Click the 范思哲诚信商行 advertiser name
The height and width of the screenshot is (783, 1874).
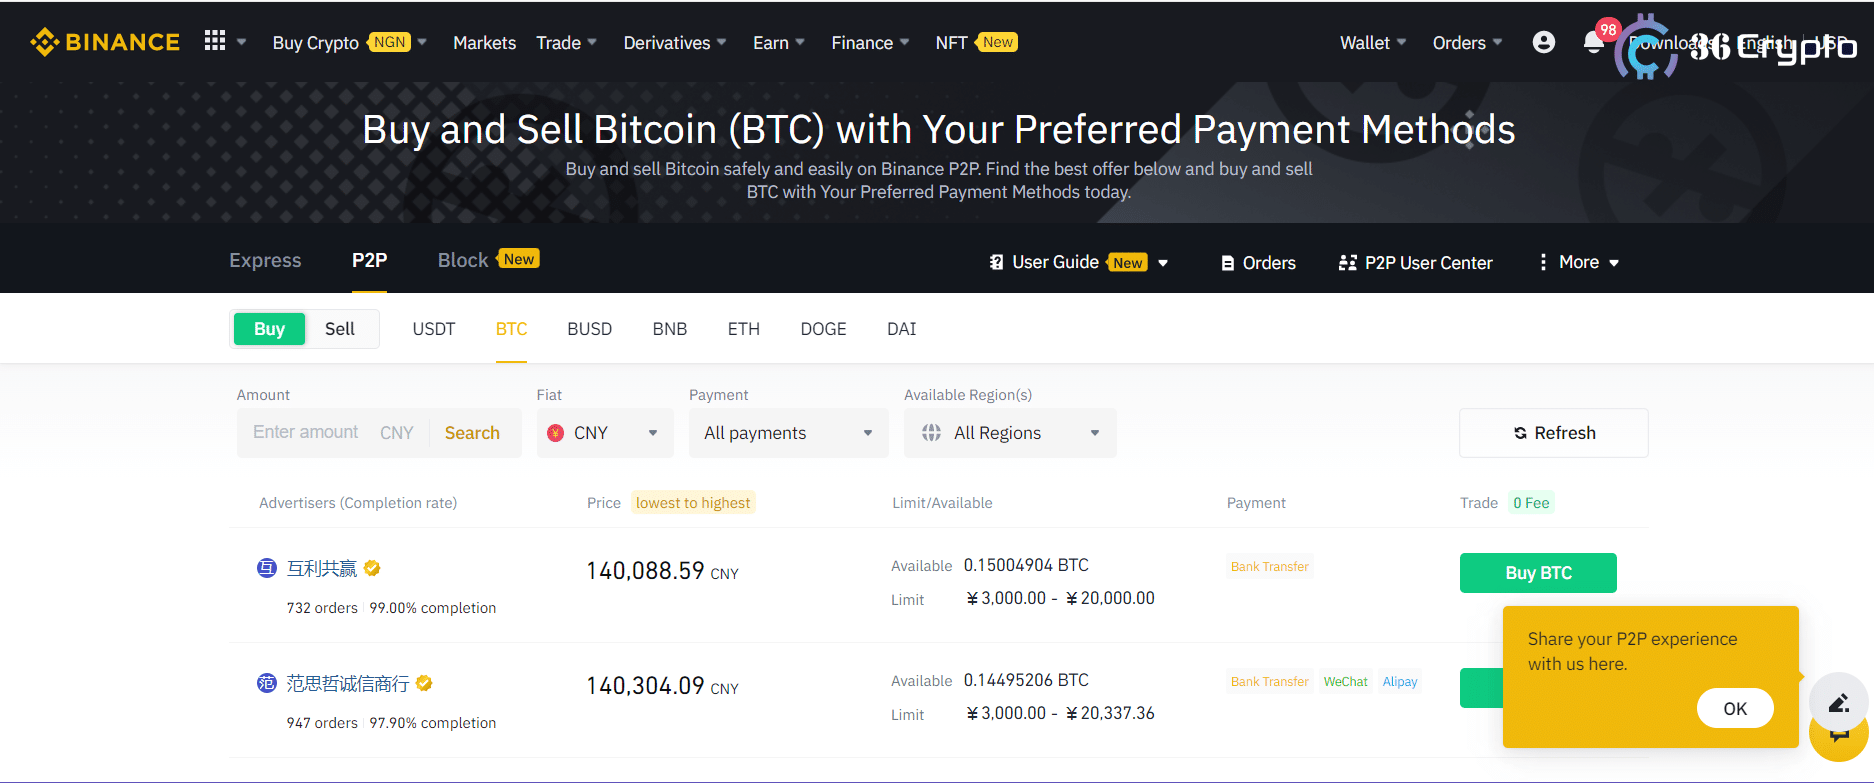point(347,683)
